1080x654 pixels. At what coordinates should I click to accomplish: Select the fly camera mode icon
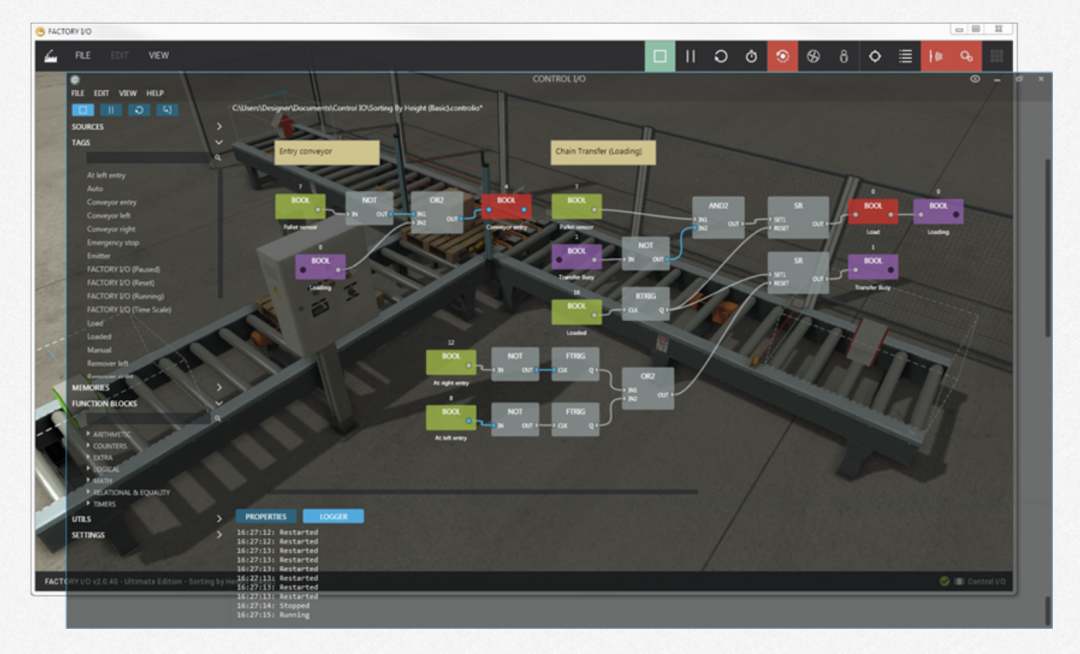813,56
